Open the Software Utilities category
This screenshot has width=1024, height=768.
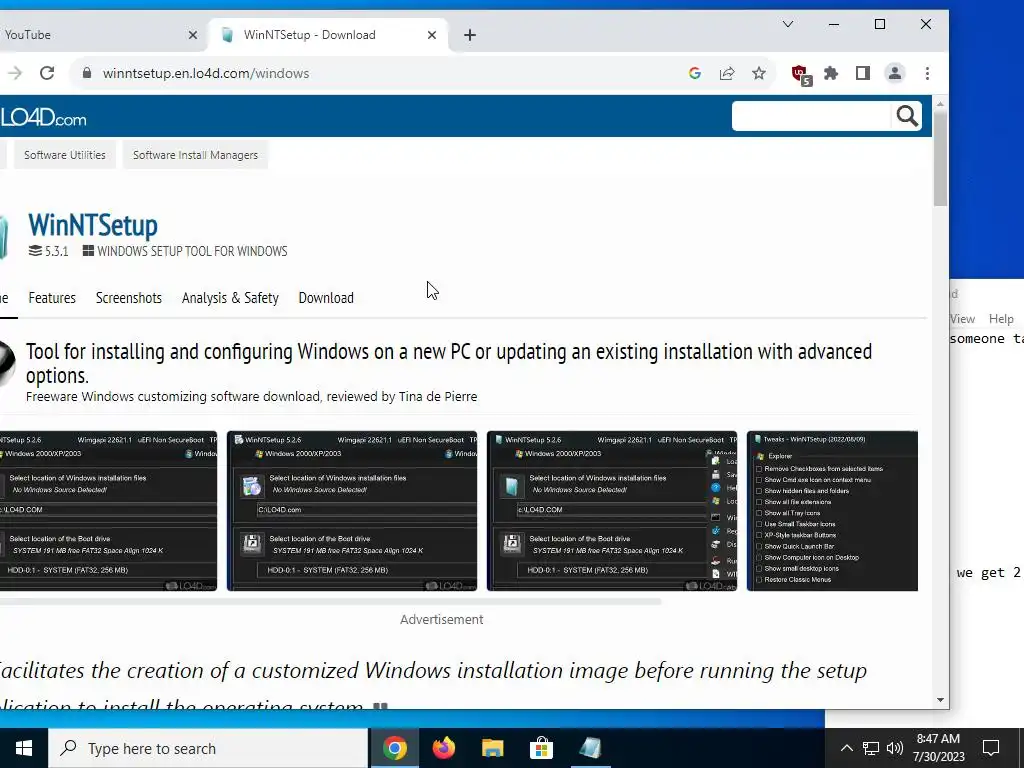65,155
